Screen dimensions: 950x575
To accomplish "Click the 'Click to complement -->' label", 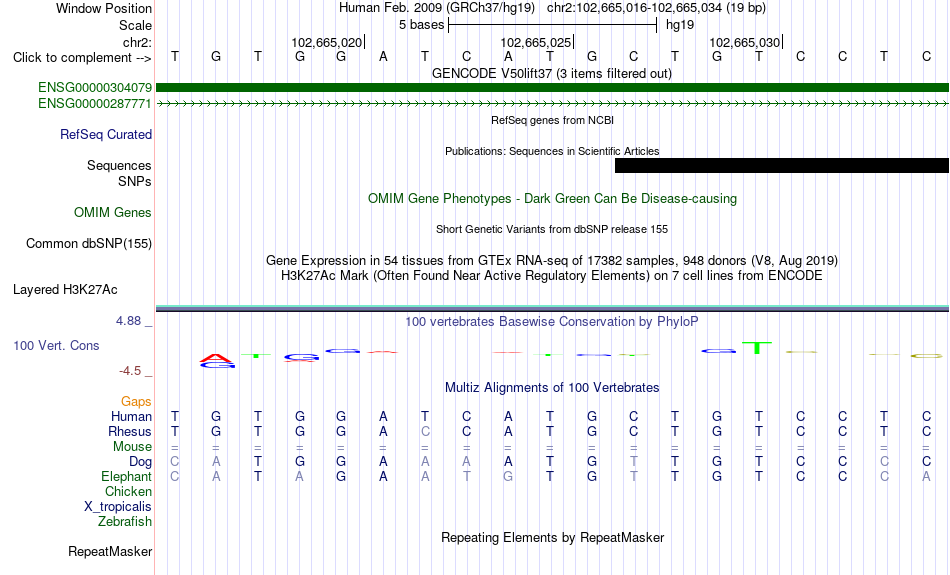I will (82, 58).
